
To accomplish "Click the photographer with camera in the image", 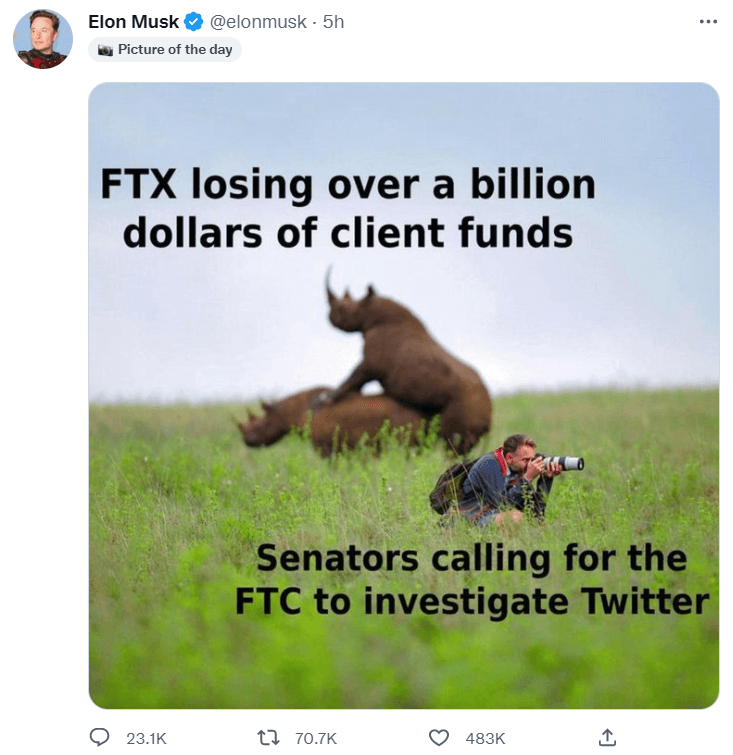I will (x=506, y=479).
